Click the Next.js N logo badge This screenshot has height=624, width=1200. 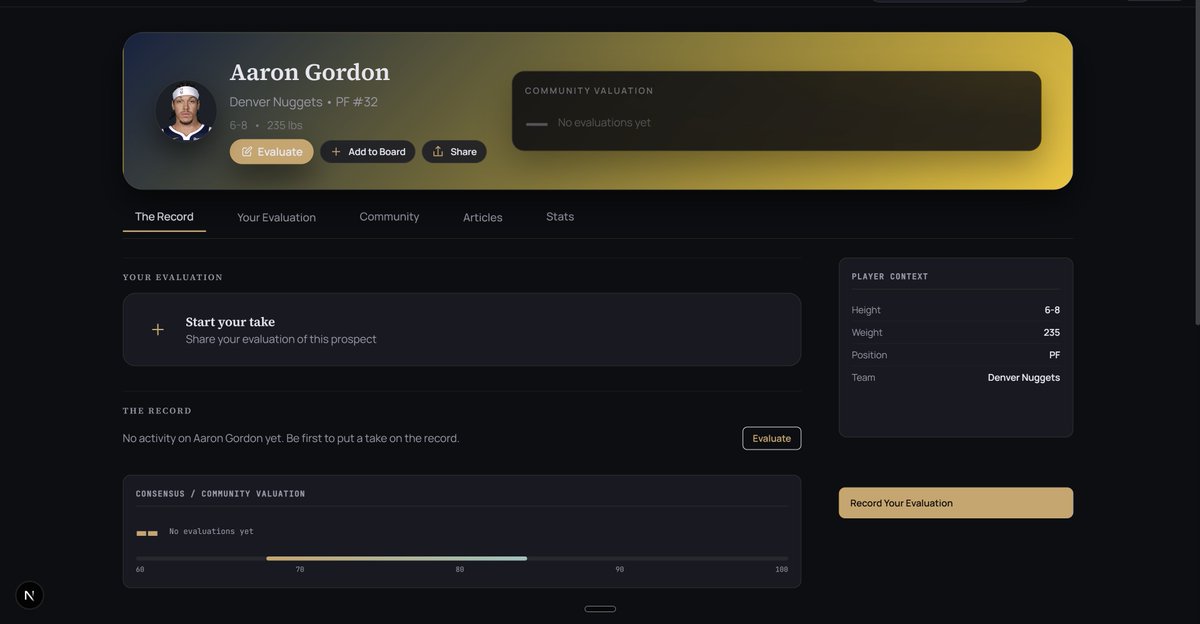[x=29, y=595]
